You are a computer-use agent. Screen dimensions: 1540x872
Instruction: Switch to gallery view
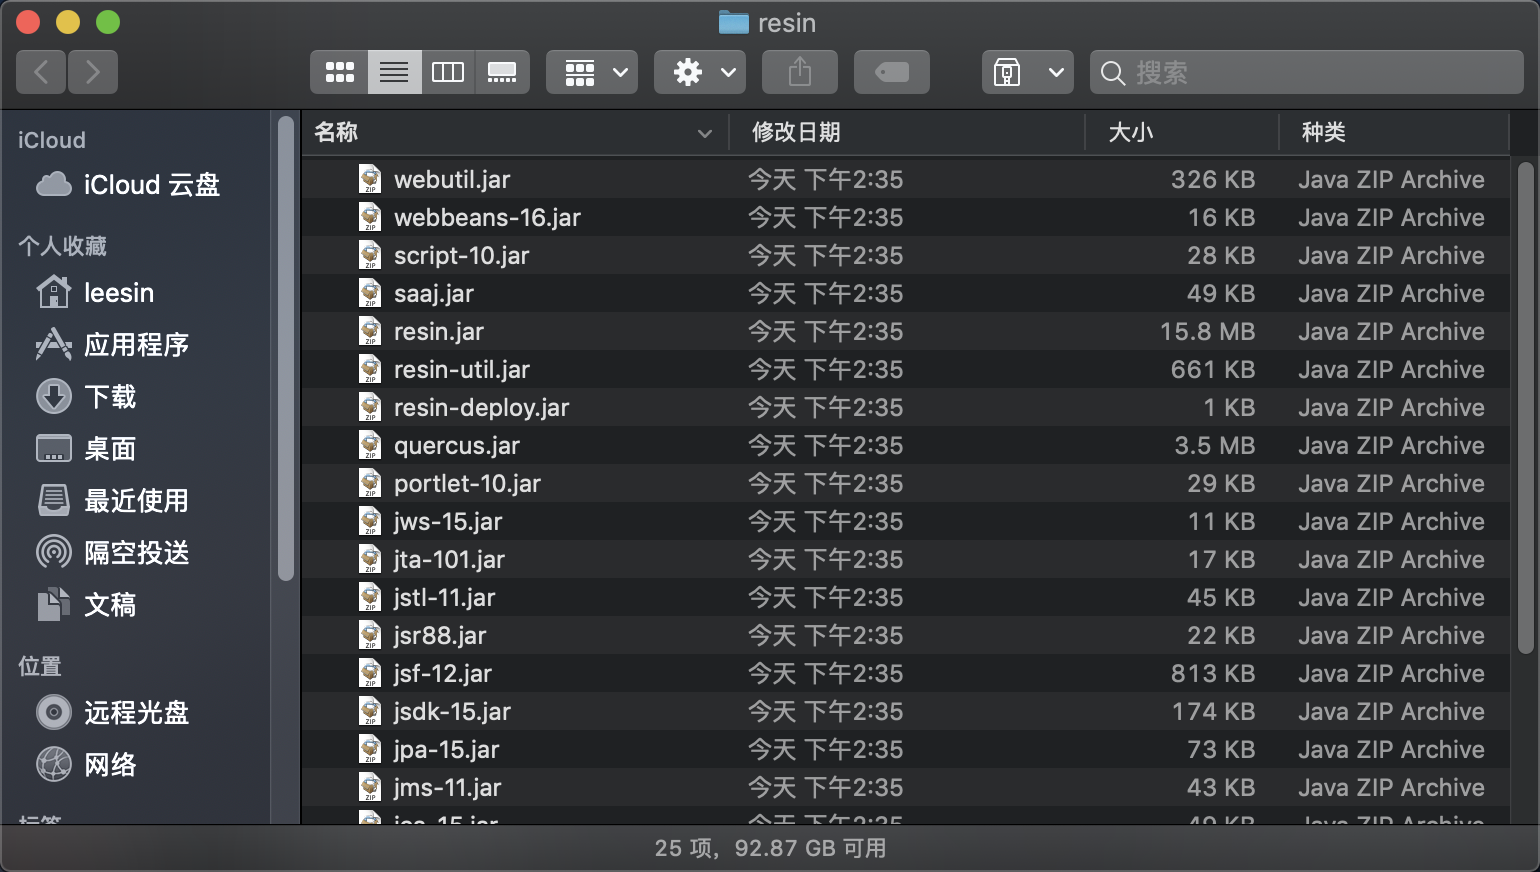(x=502, y=72)
